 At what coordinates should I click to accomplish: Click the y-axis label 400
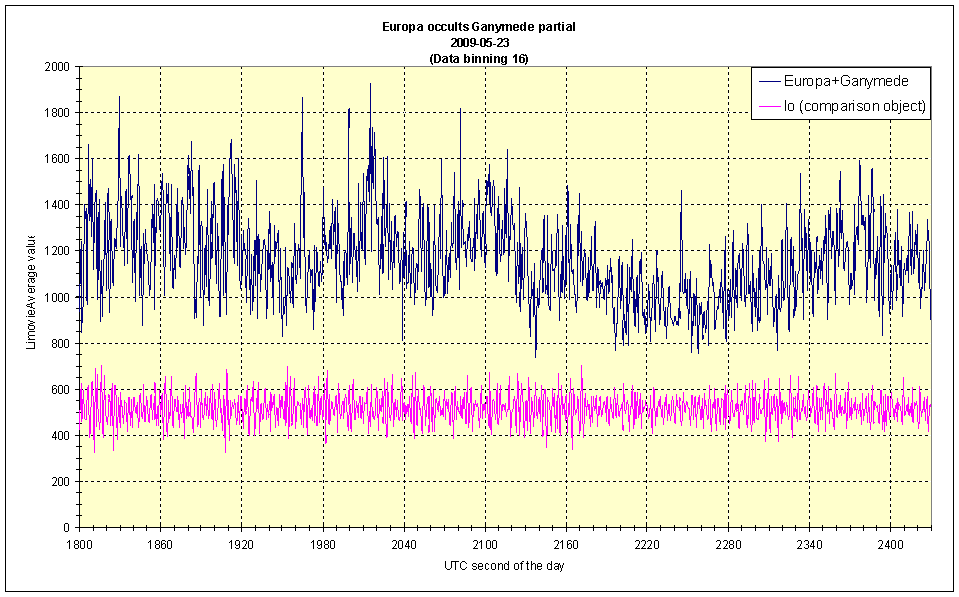coord(60,436)
